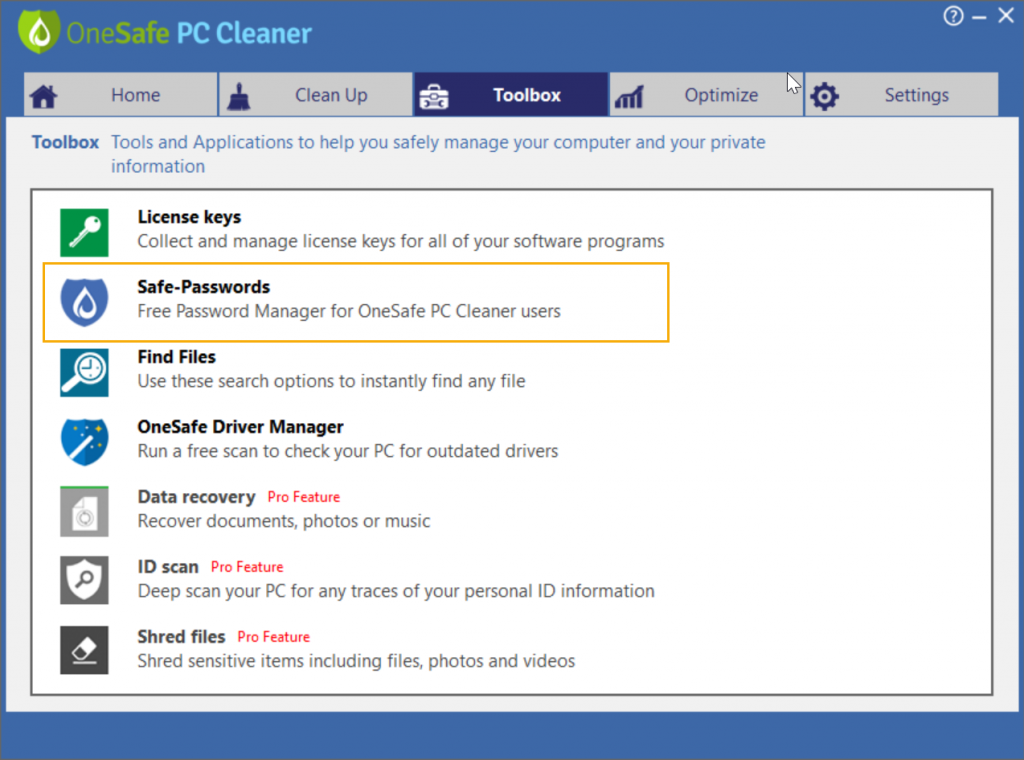The height and width of the screenshot is (760, 1024).
Task: Click 'Deep scan your PC' description
Action: tap(396, 591)
